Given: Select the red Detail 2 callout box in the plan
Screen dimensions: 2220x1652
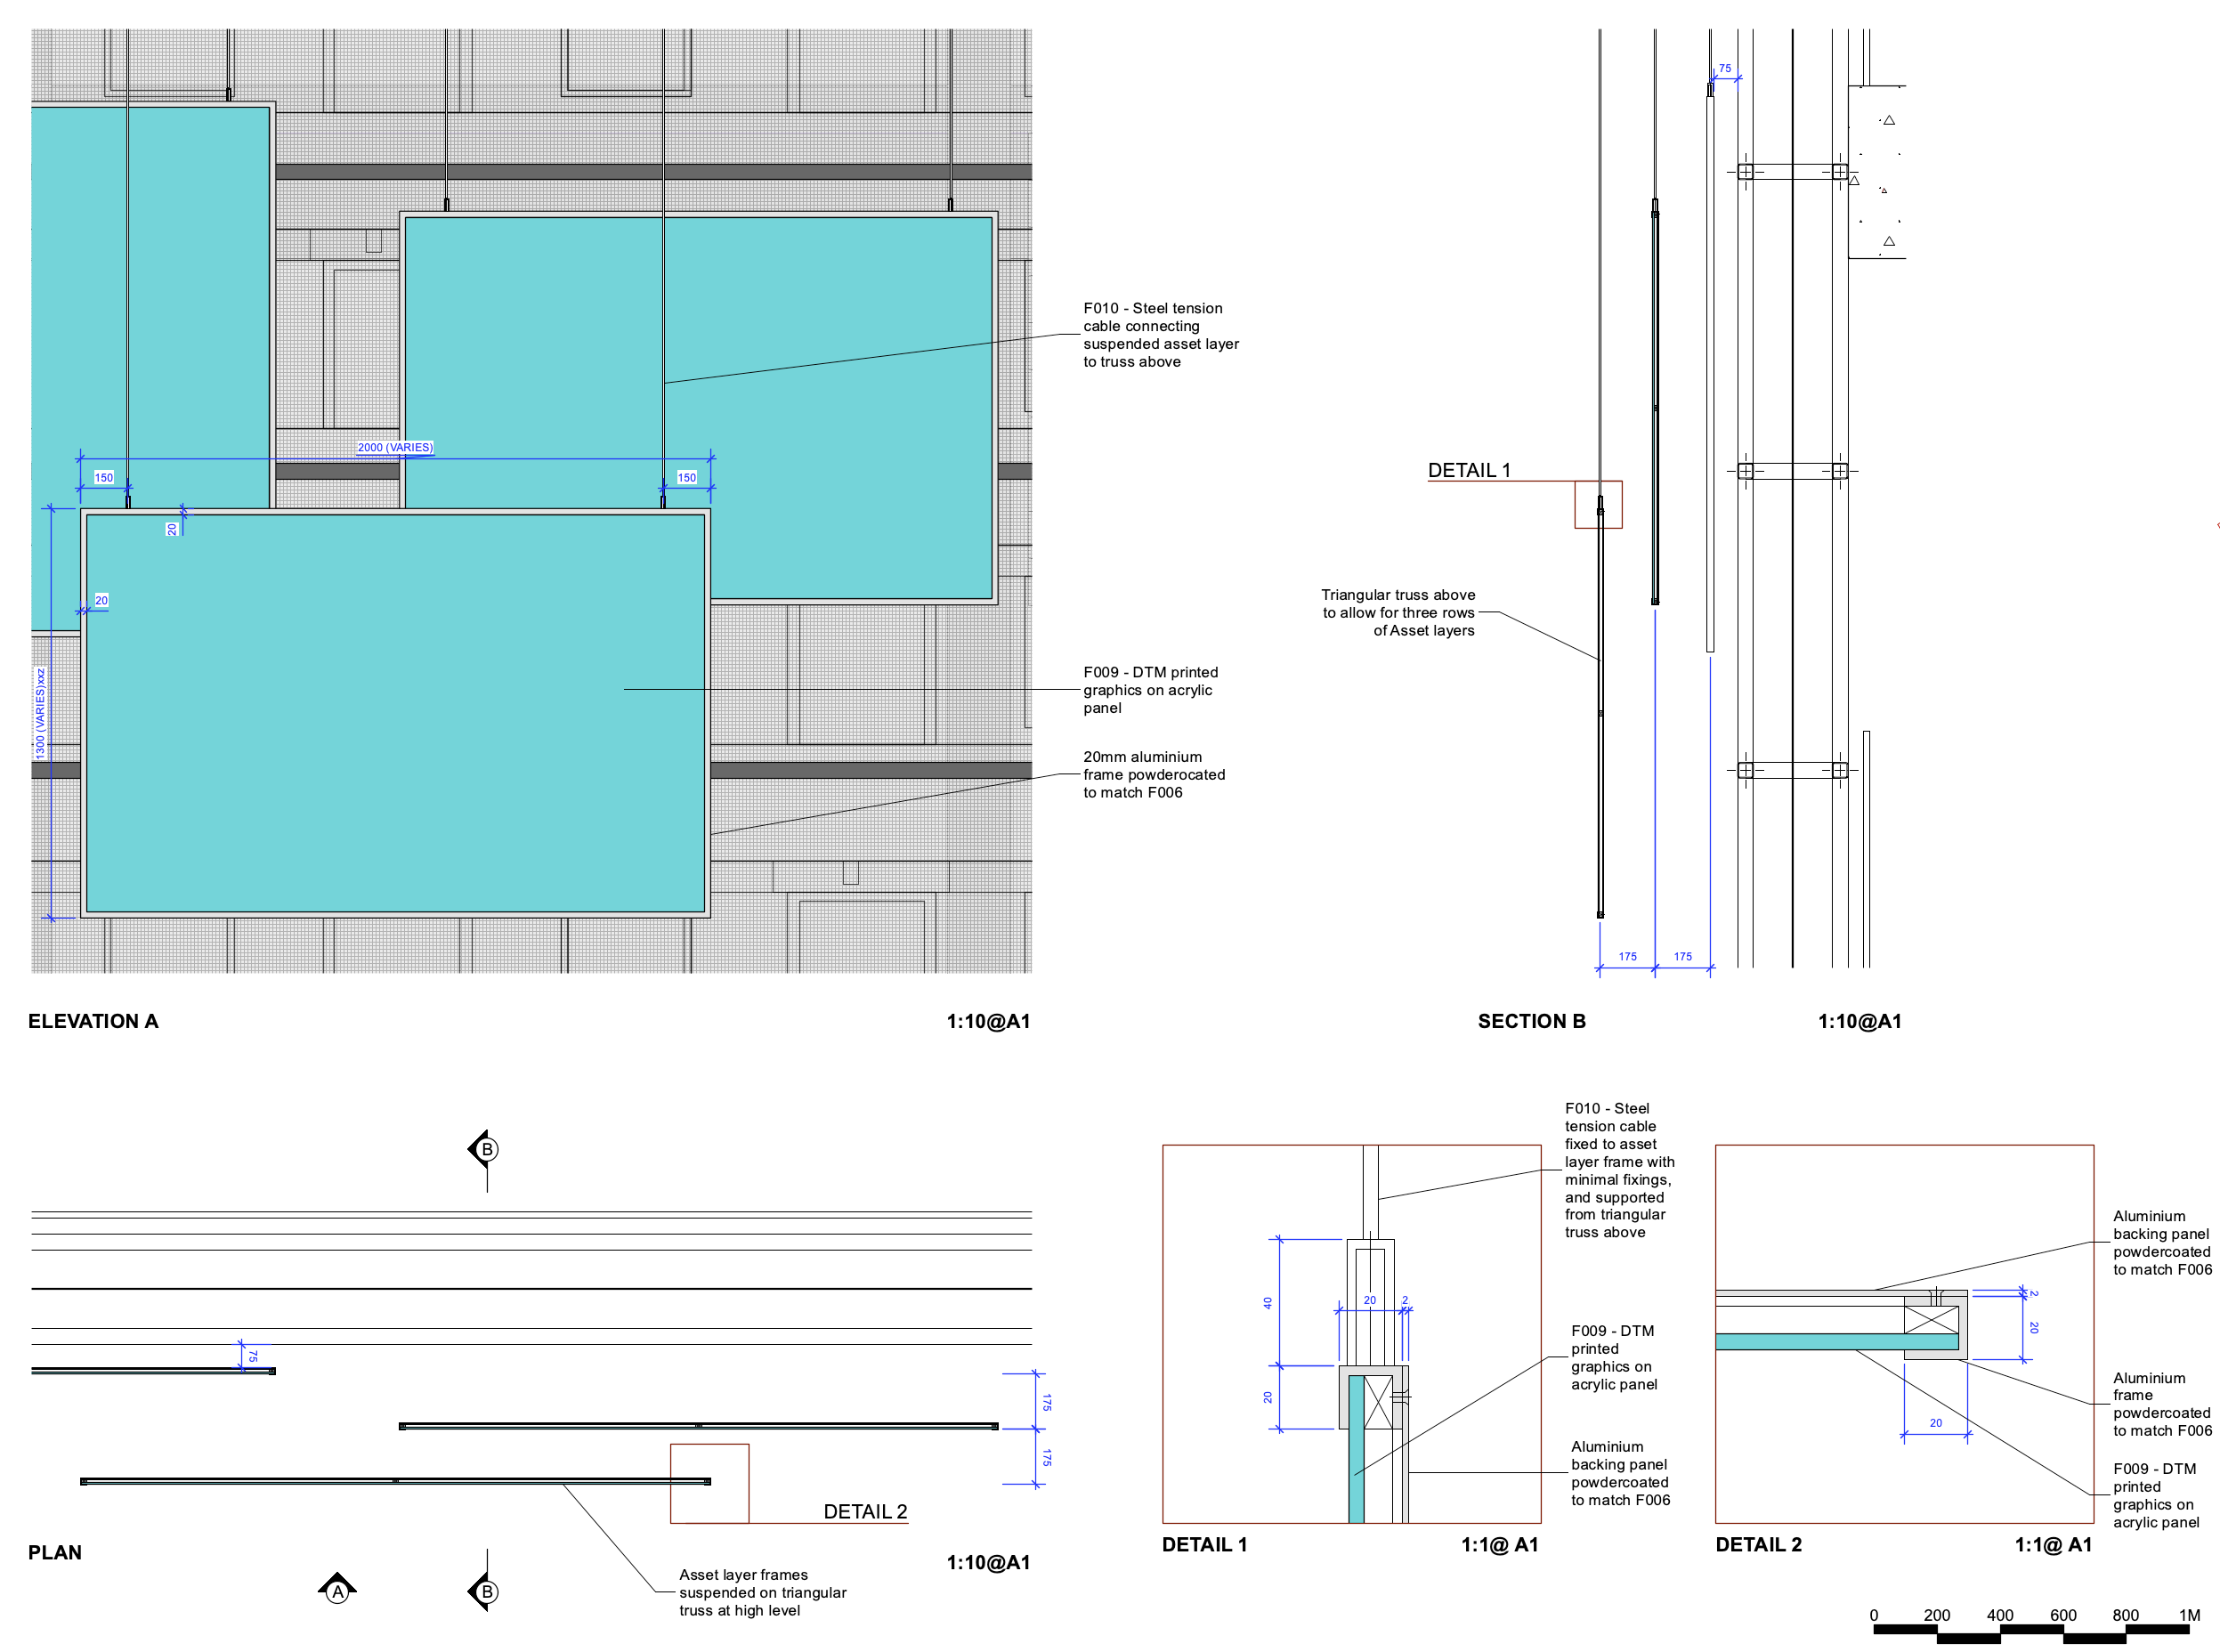Looking at the screenshot, I should [x=709, y=1483].
